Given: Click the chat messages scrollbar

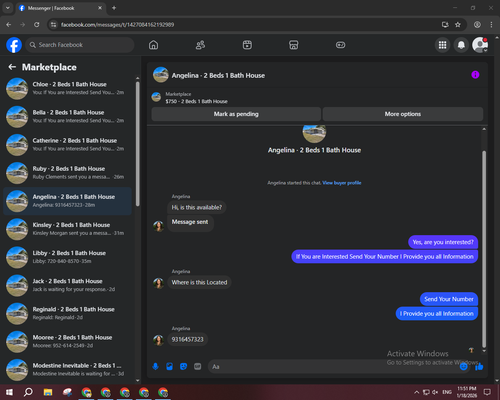Looking at the screenshot, I should click(x=484, y=248).
